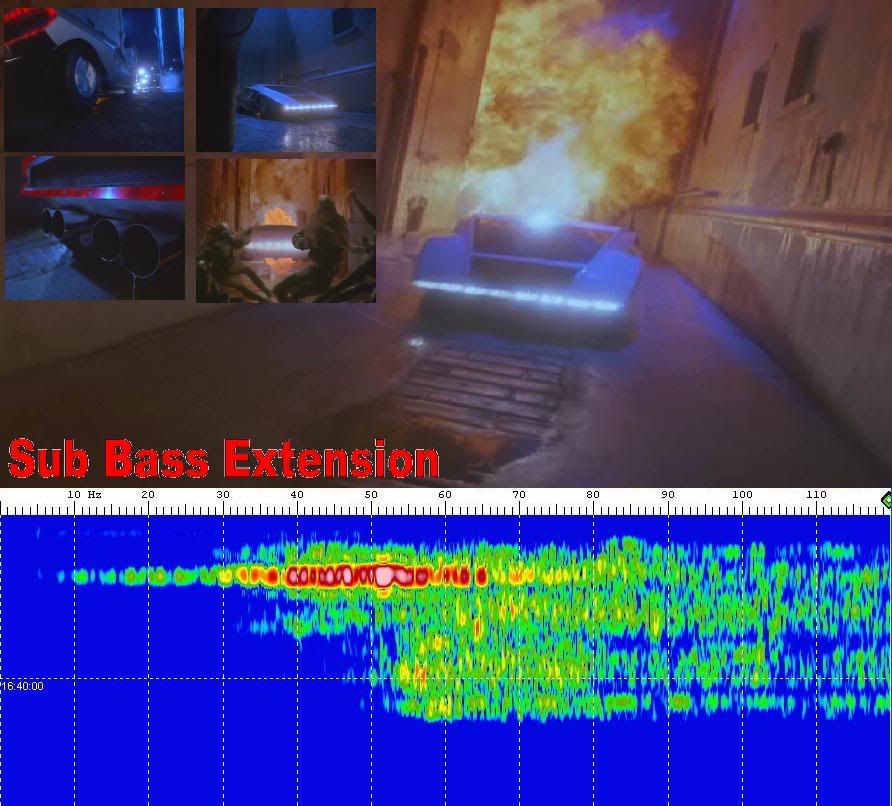Open the exhaust pipes thumbnail
Image resolution: width=892 pixels, height=806 pixels.
94,228
